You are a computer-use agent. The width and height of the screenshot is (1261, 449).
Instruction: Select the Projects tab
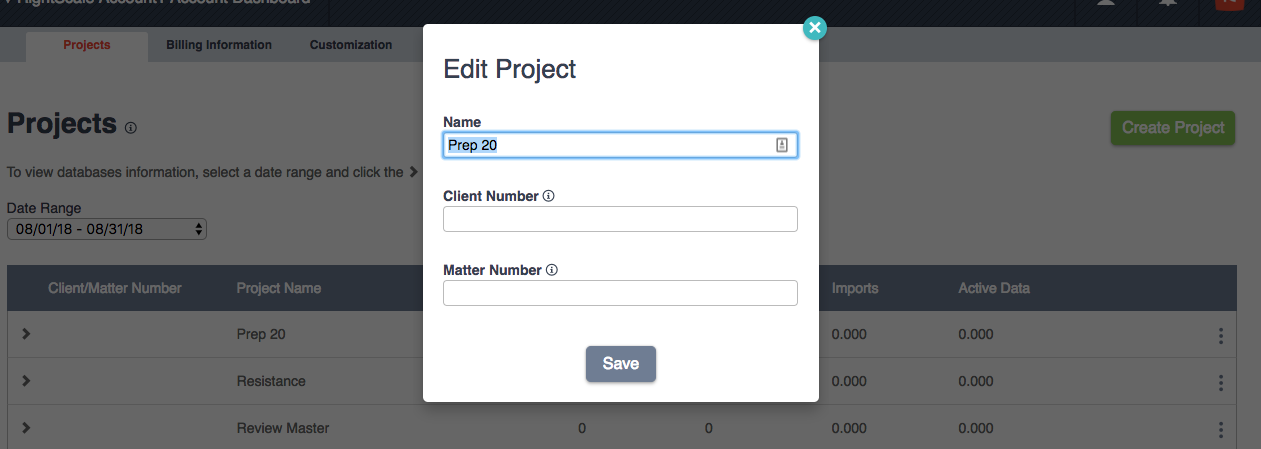(87, 46)
